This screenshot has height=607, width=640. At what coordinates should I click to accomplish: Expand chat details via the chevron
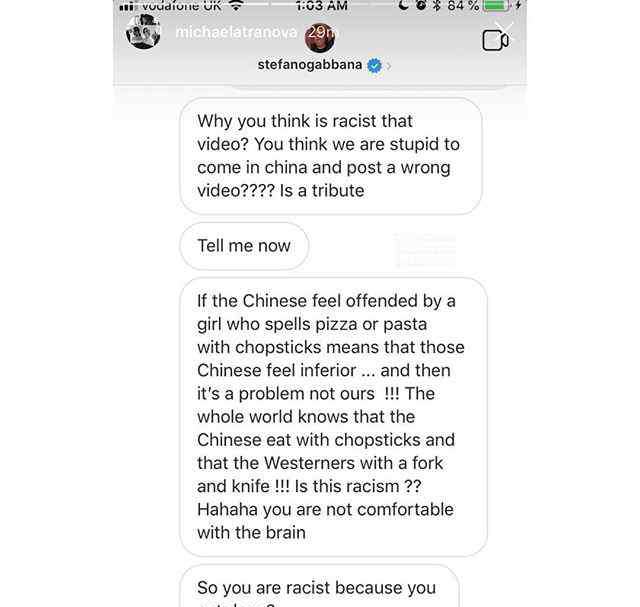coord(389,66)
